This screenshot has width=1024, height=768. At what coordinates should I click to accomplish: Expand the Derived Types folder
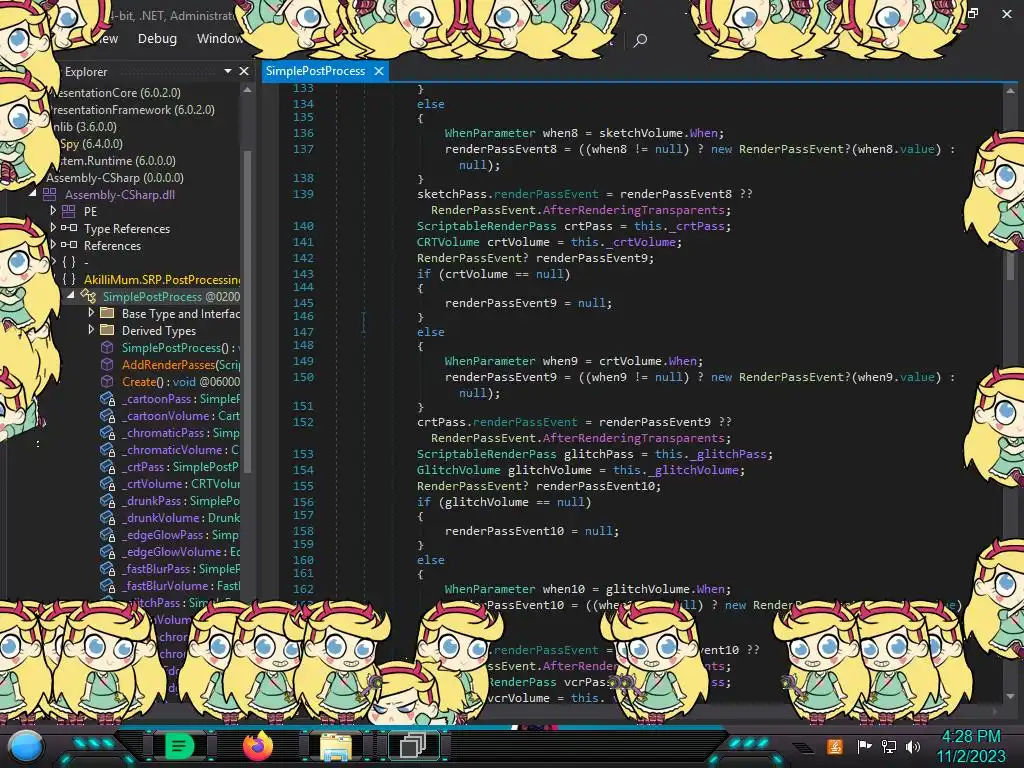[91, 330]
